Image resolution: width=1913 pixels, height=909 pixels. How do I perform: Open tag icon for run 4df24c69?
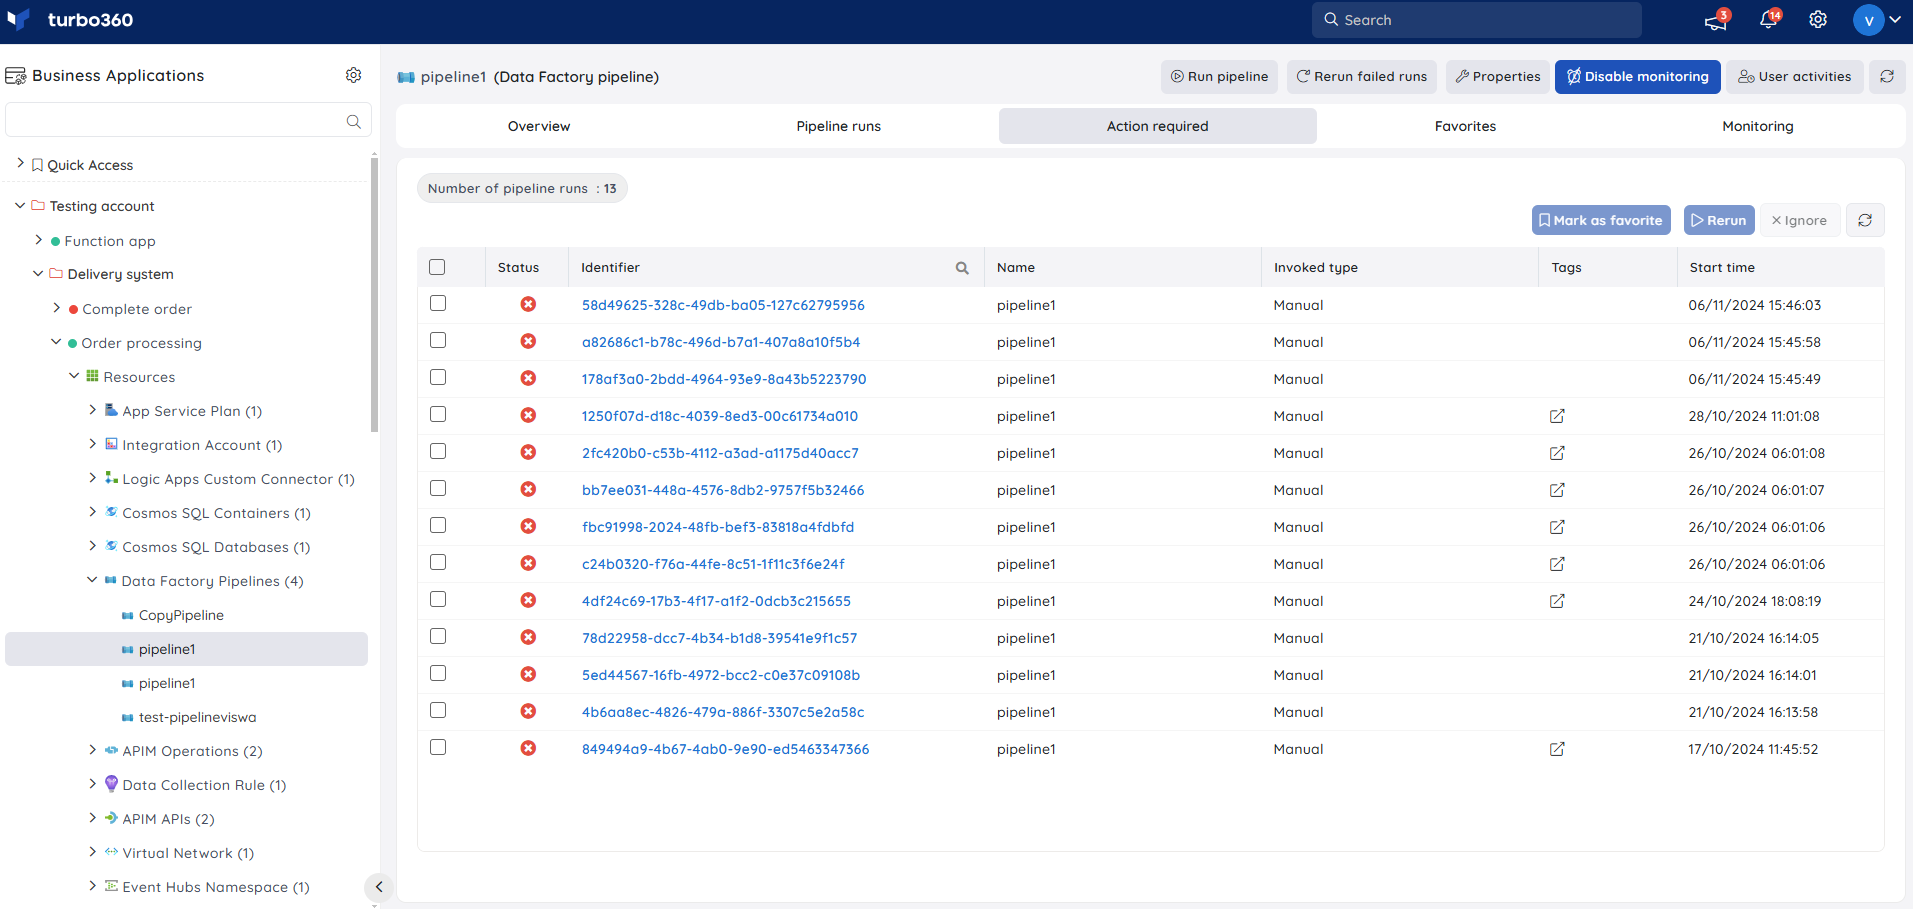pos(1557,601)
